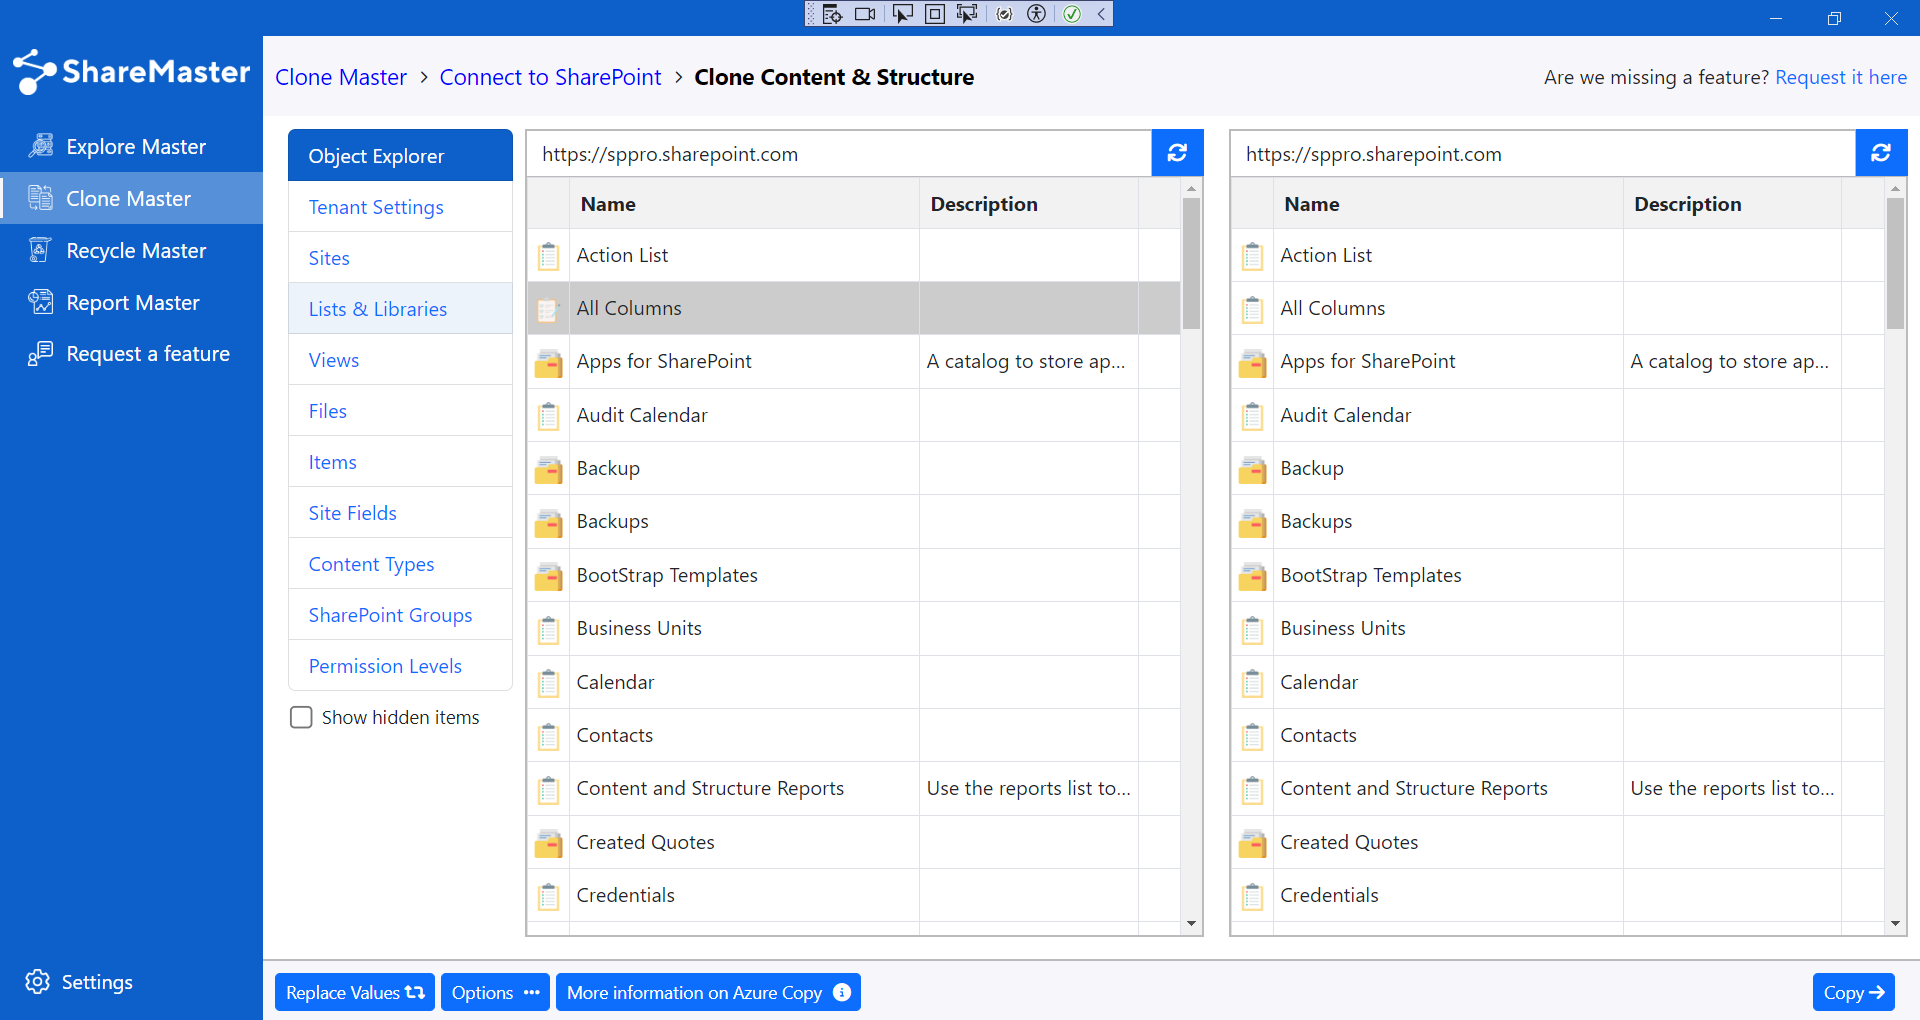Image resolution: width=1920 pixels, height=1020 pixels.
Task: Click the recorder toolbar accessibility icon
Action: click(x=1037, y=14)
